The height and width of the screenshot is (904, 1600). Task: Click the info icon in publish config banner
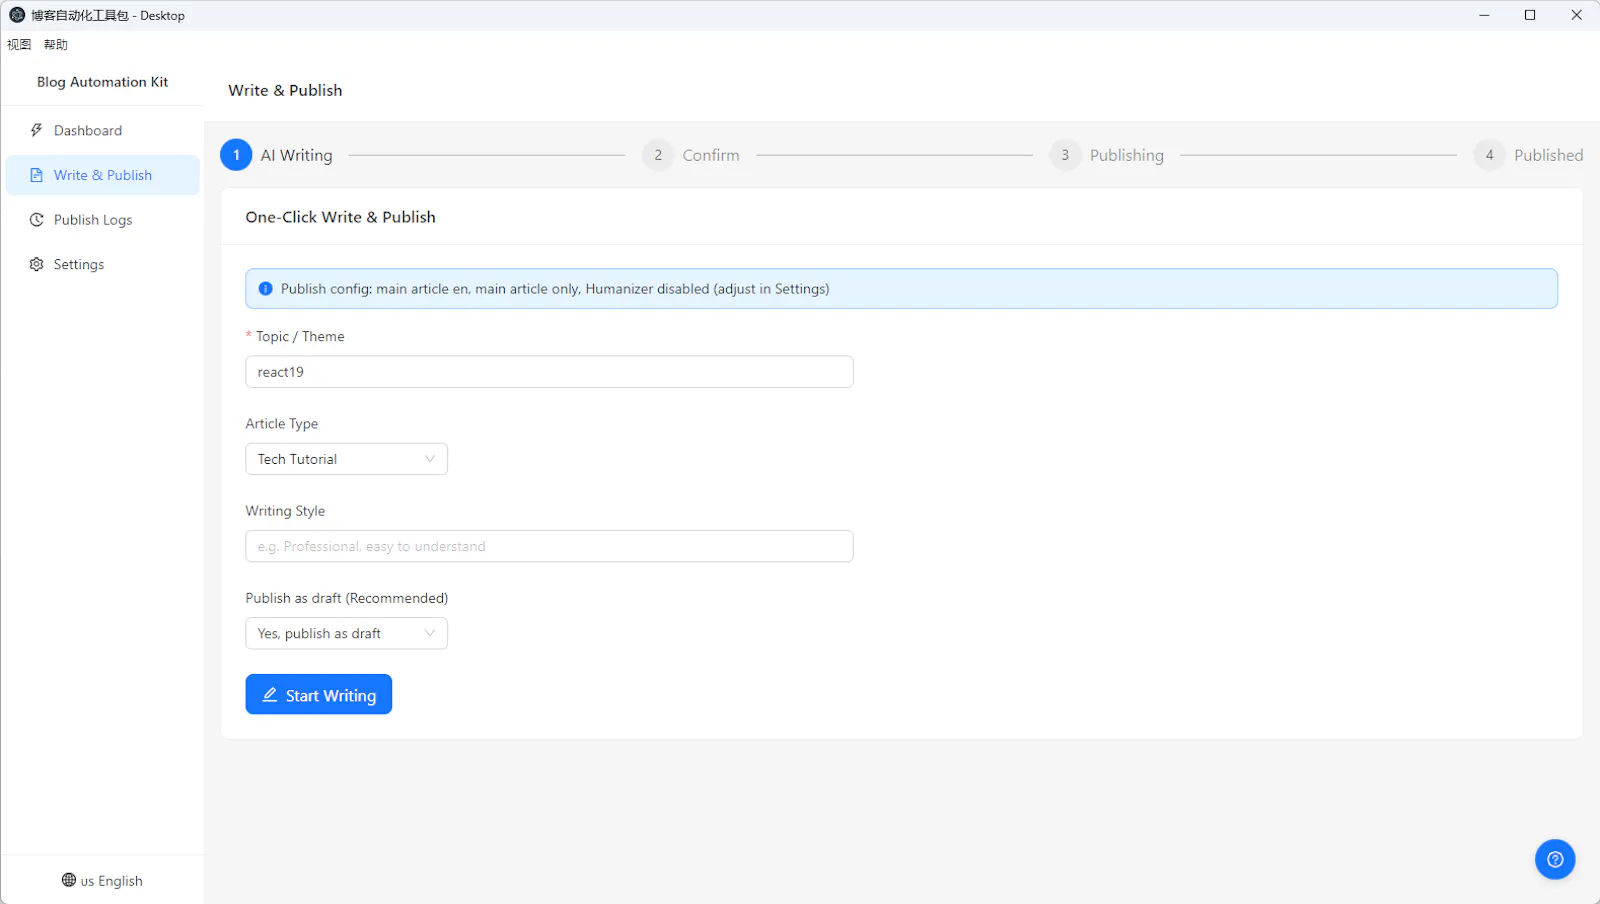266,289
